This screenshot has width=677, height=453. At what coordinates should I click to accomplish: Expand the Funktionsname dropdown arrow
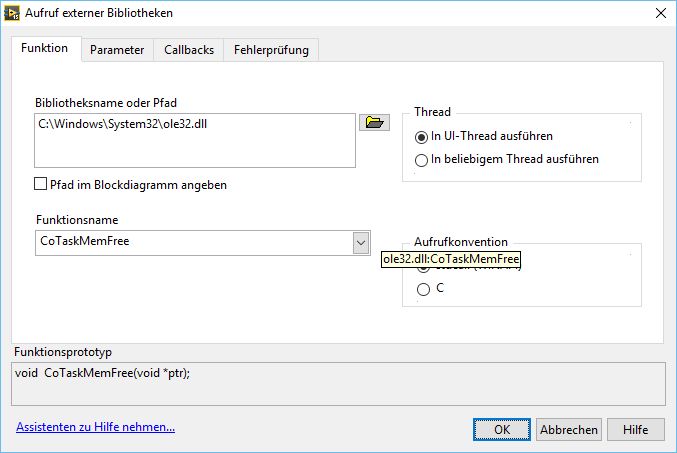[x=361, y=242]
